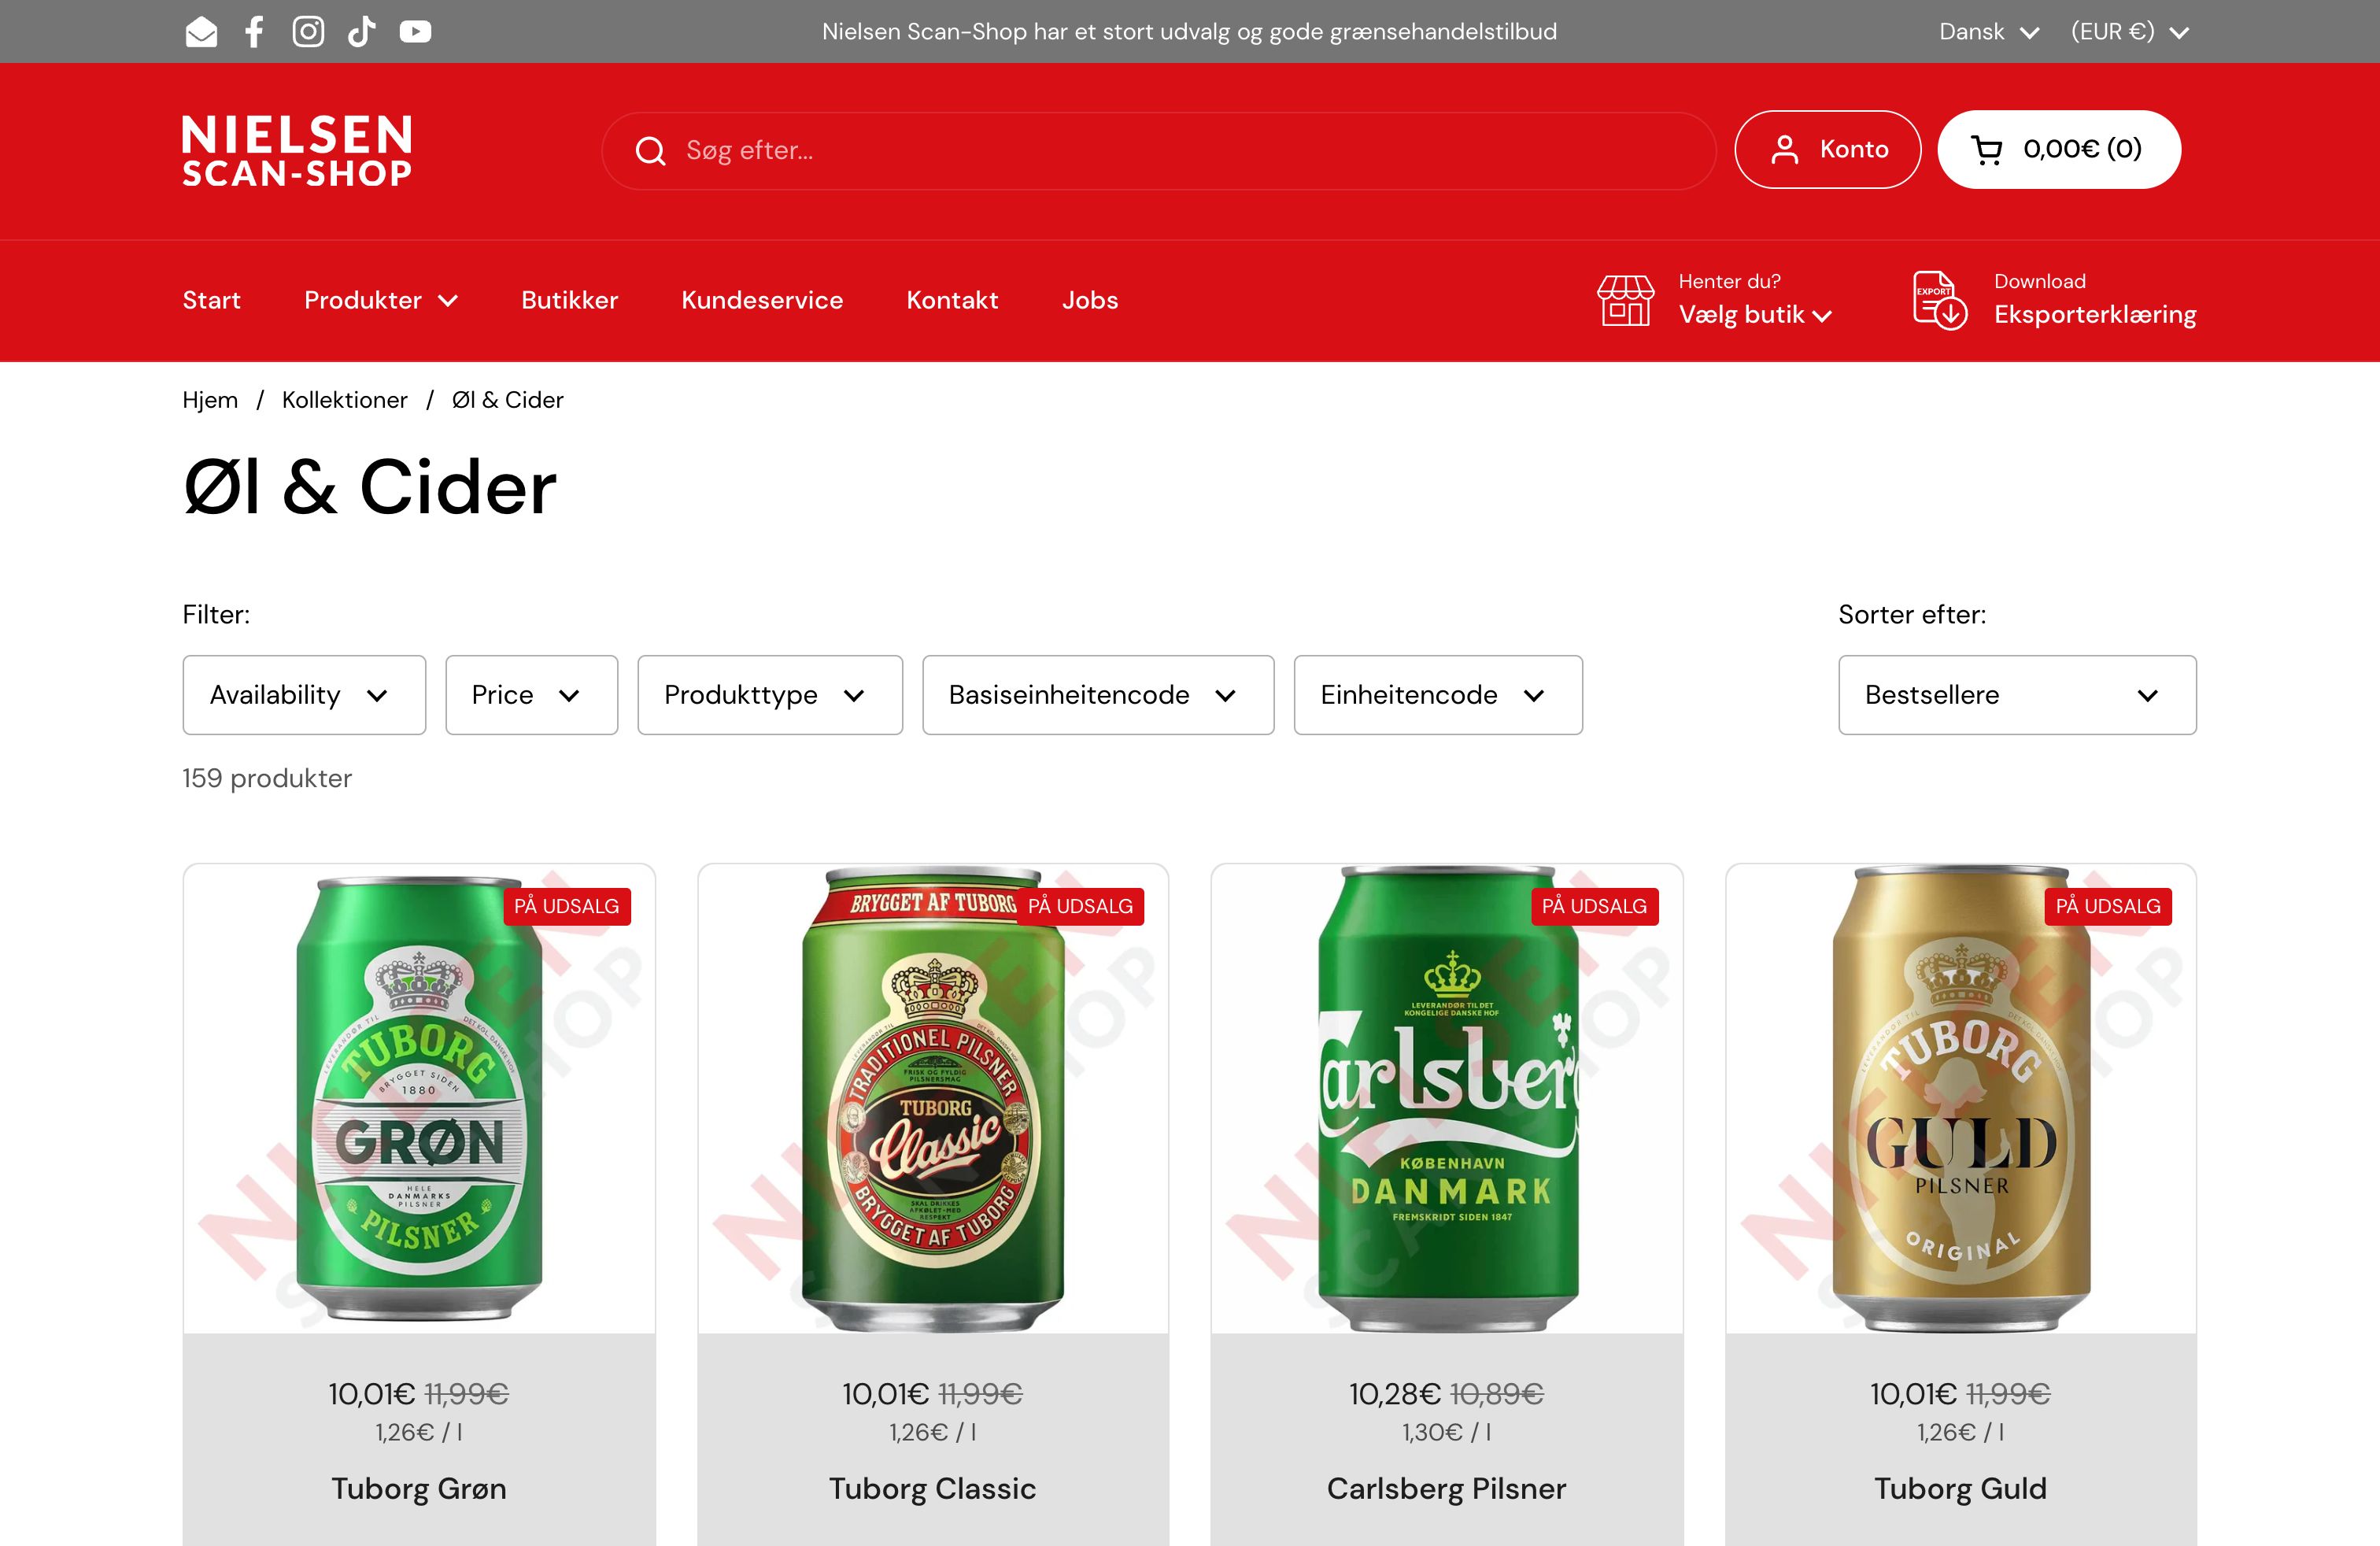The height and width of the screenshot is (1546, 2380).
Task: Open the TikTok social icon
Action: click(361, 32)
